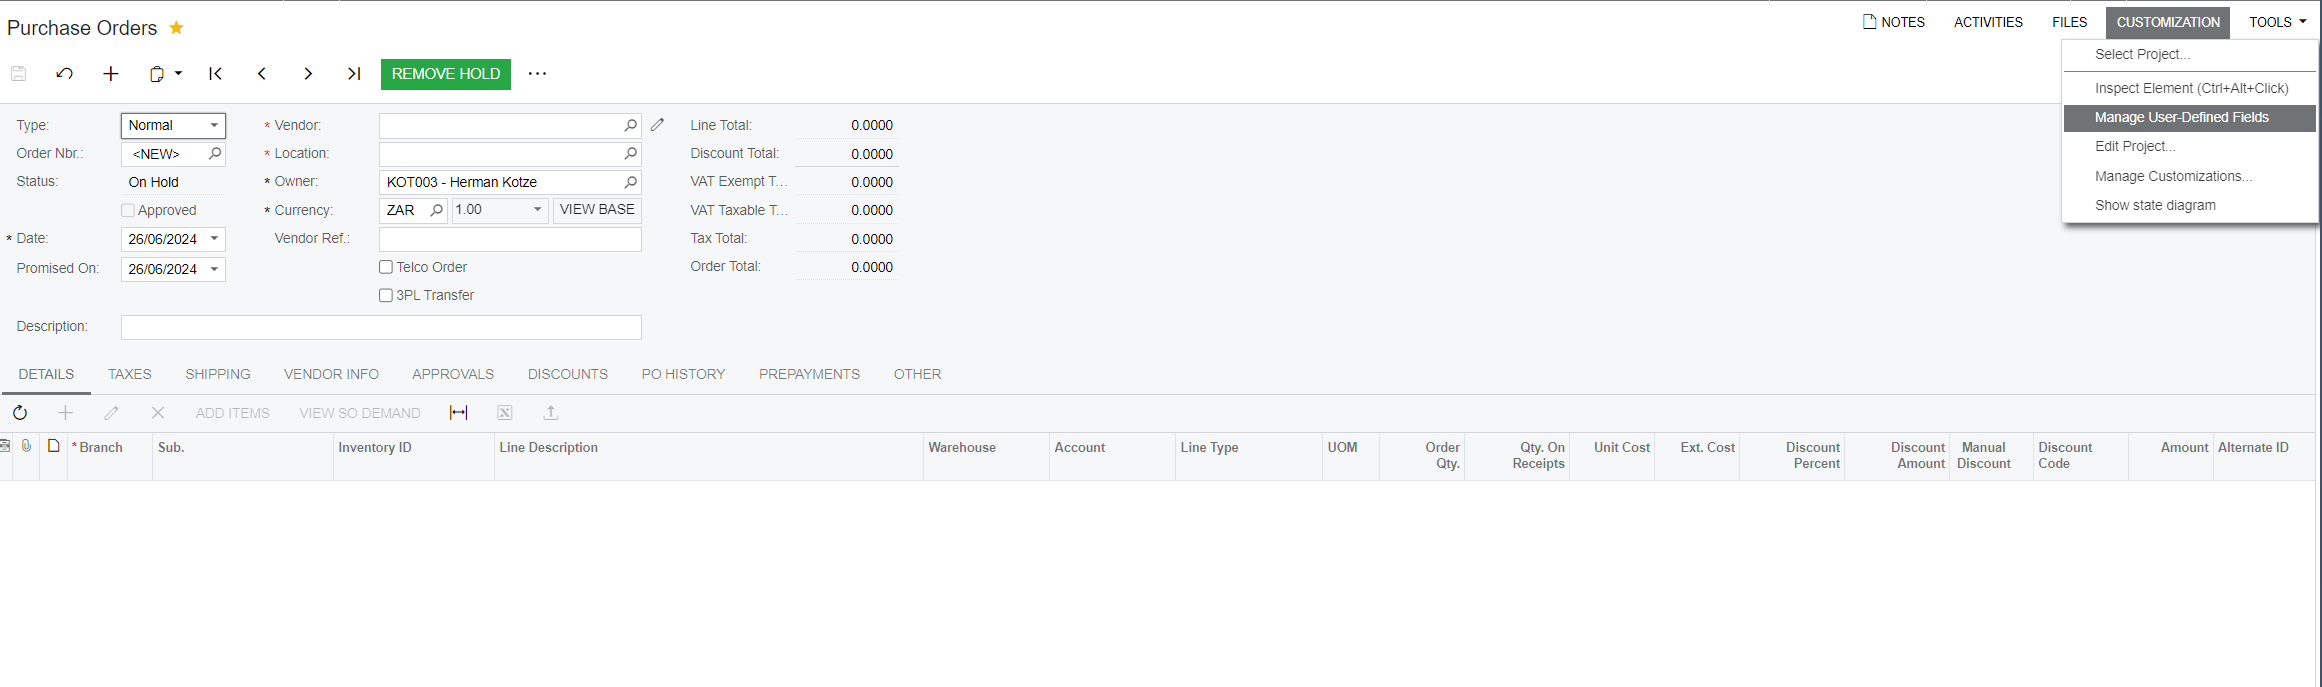The width and height of the screenshot is (2322, 687).
Task: Check the 3PL Transfer checkbox
Action: click(386, 295)
